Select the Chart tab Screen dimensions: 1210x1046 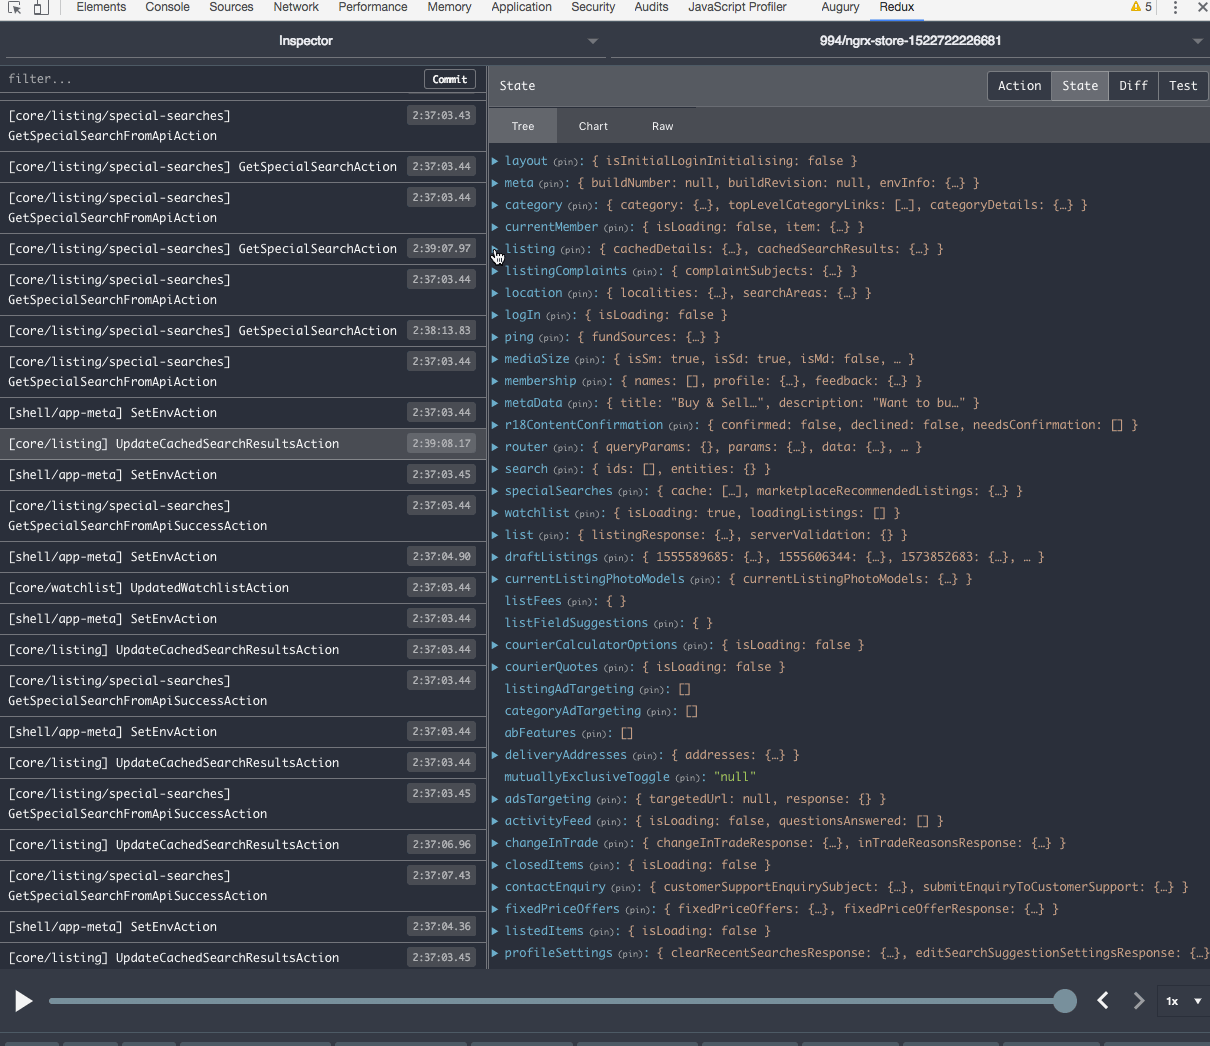[593, 126]
